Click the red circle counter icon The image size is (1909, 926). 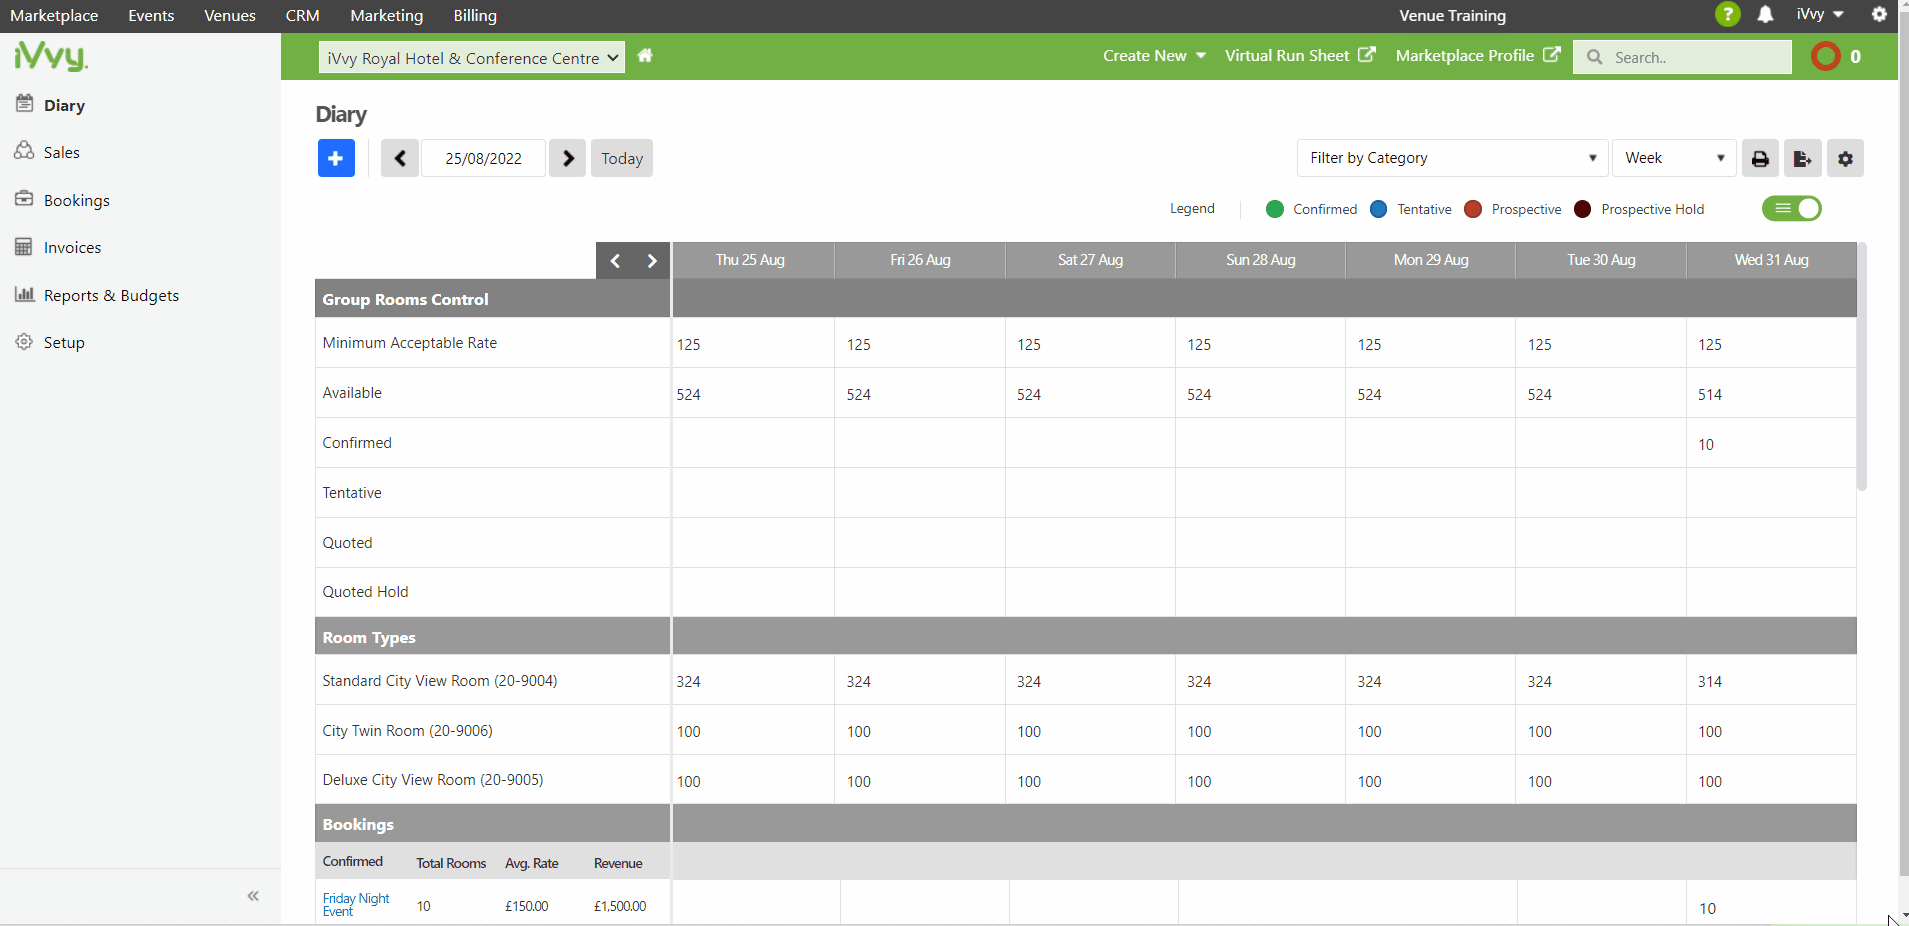pyautogui.click(x=1825, y=56)
